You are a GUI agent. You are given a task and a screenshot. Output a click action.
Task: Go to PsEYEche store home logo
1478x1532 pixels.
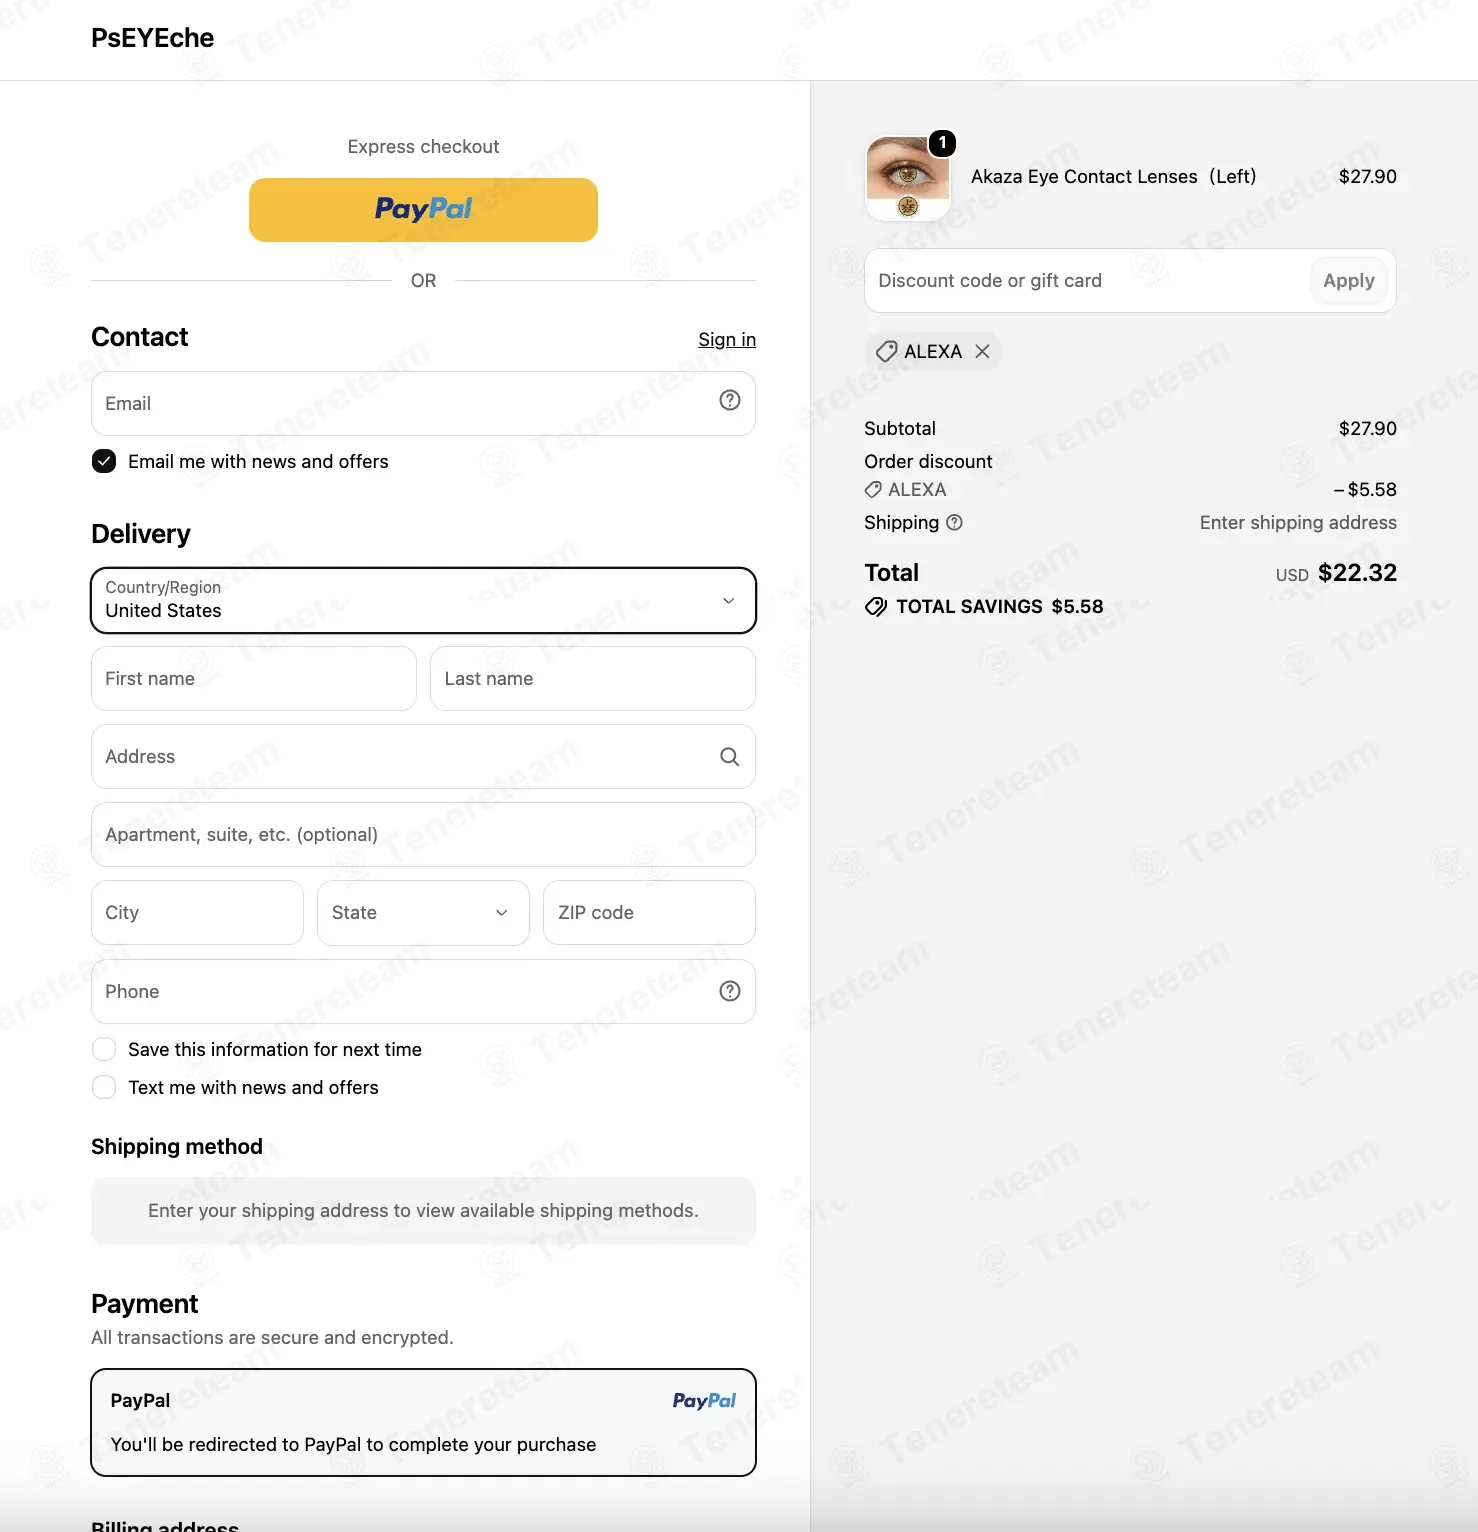152,38
